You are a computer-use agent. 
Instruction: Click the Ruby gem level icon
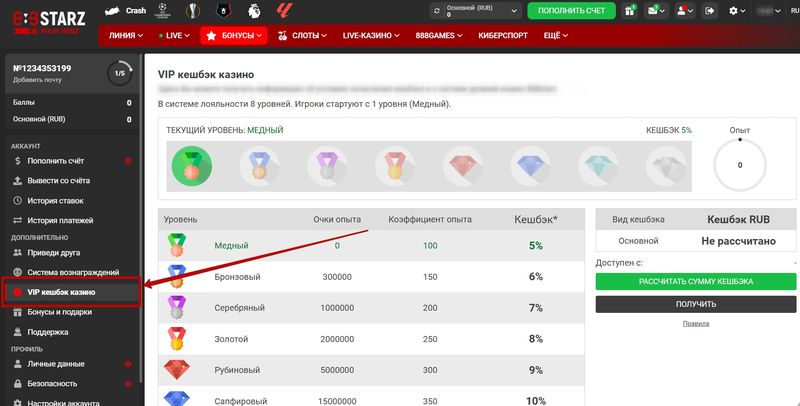pyautogui.click(x=459, y=164)
